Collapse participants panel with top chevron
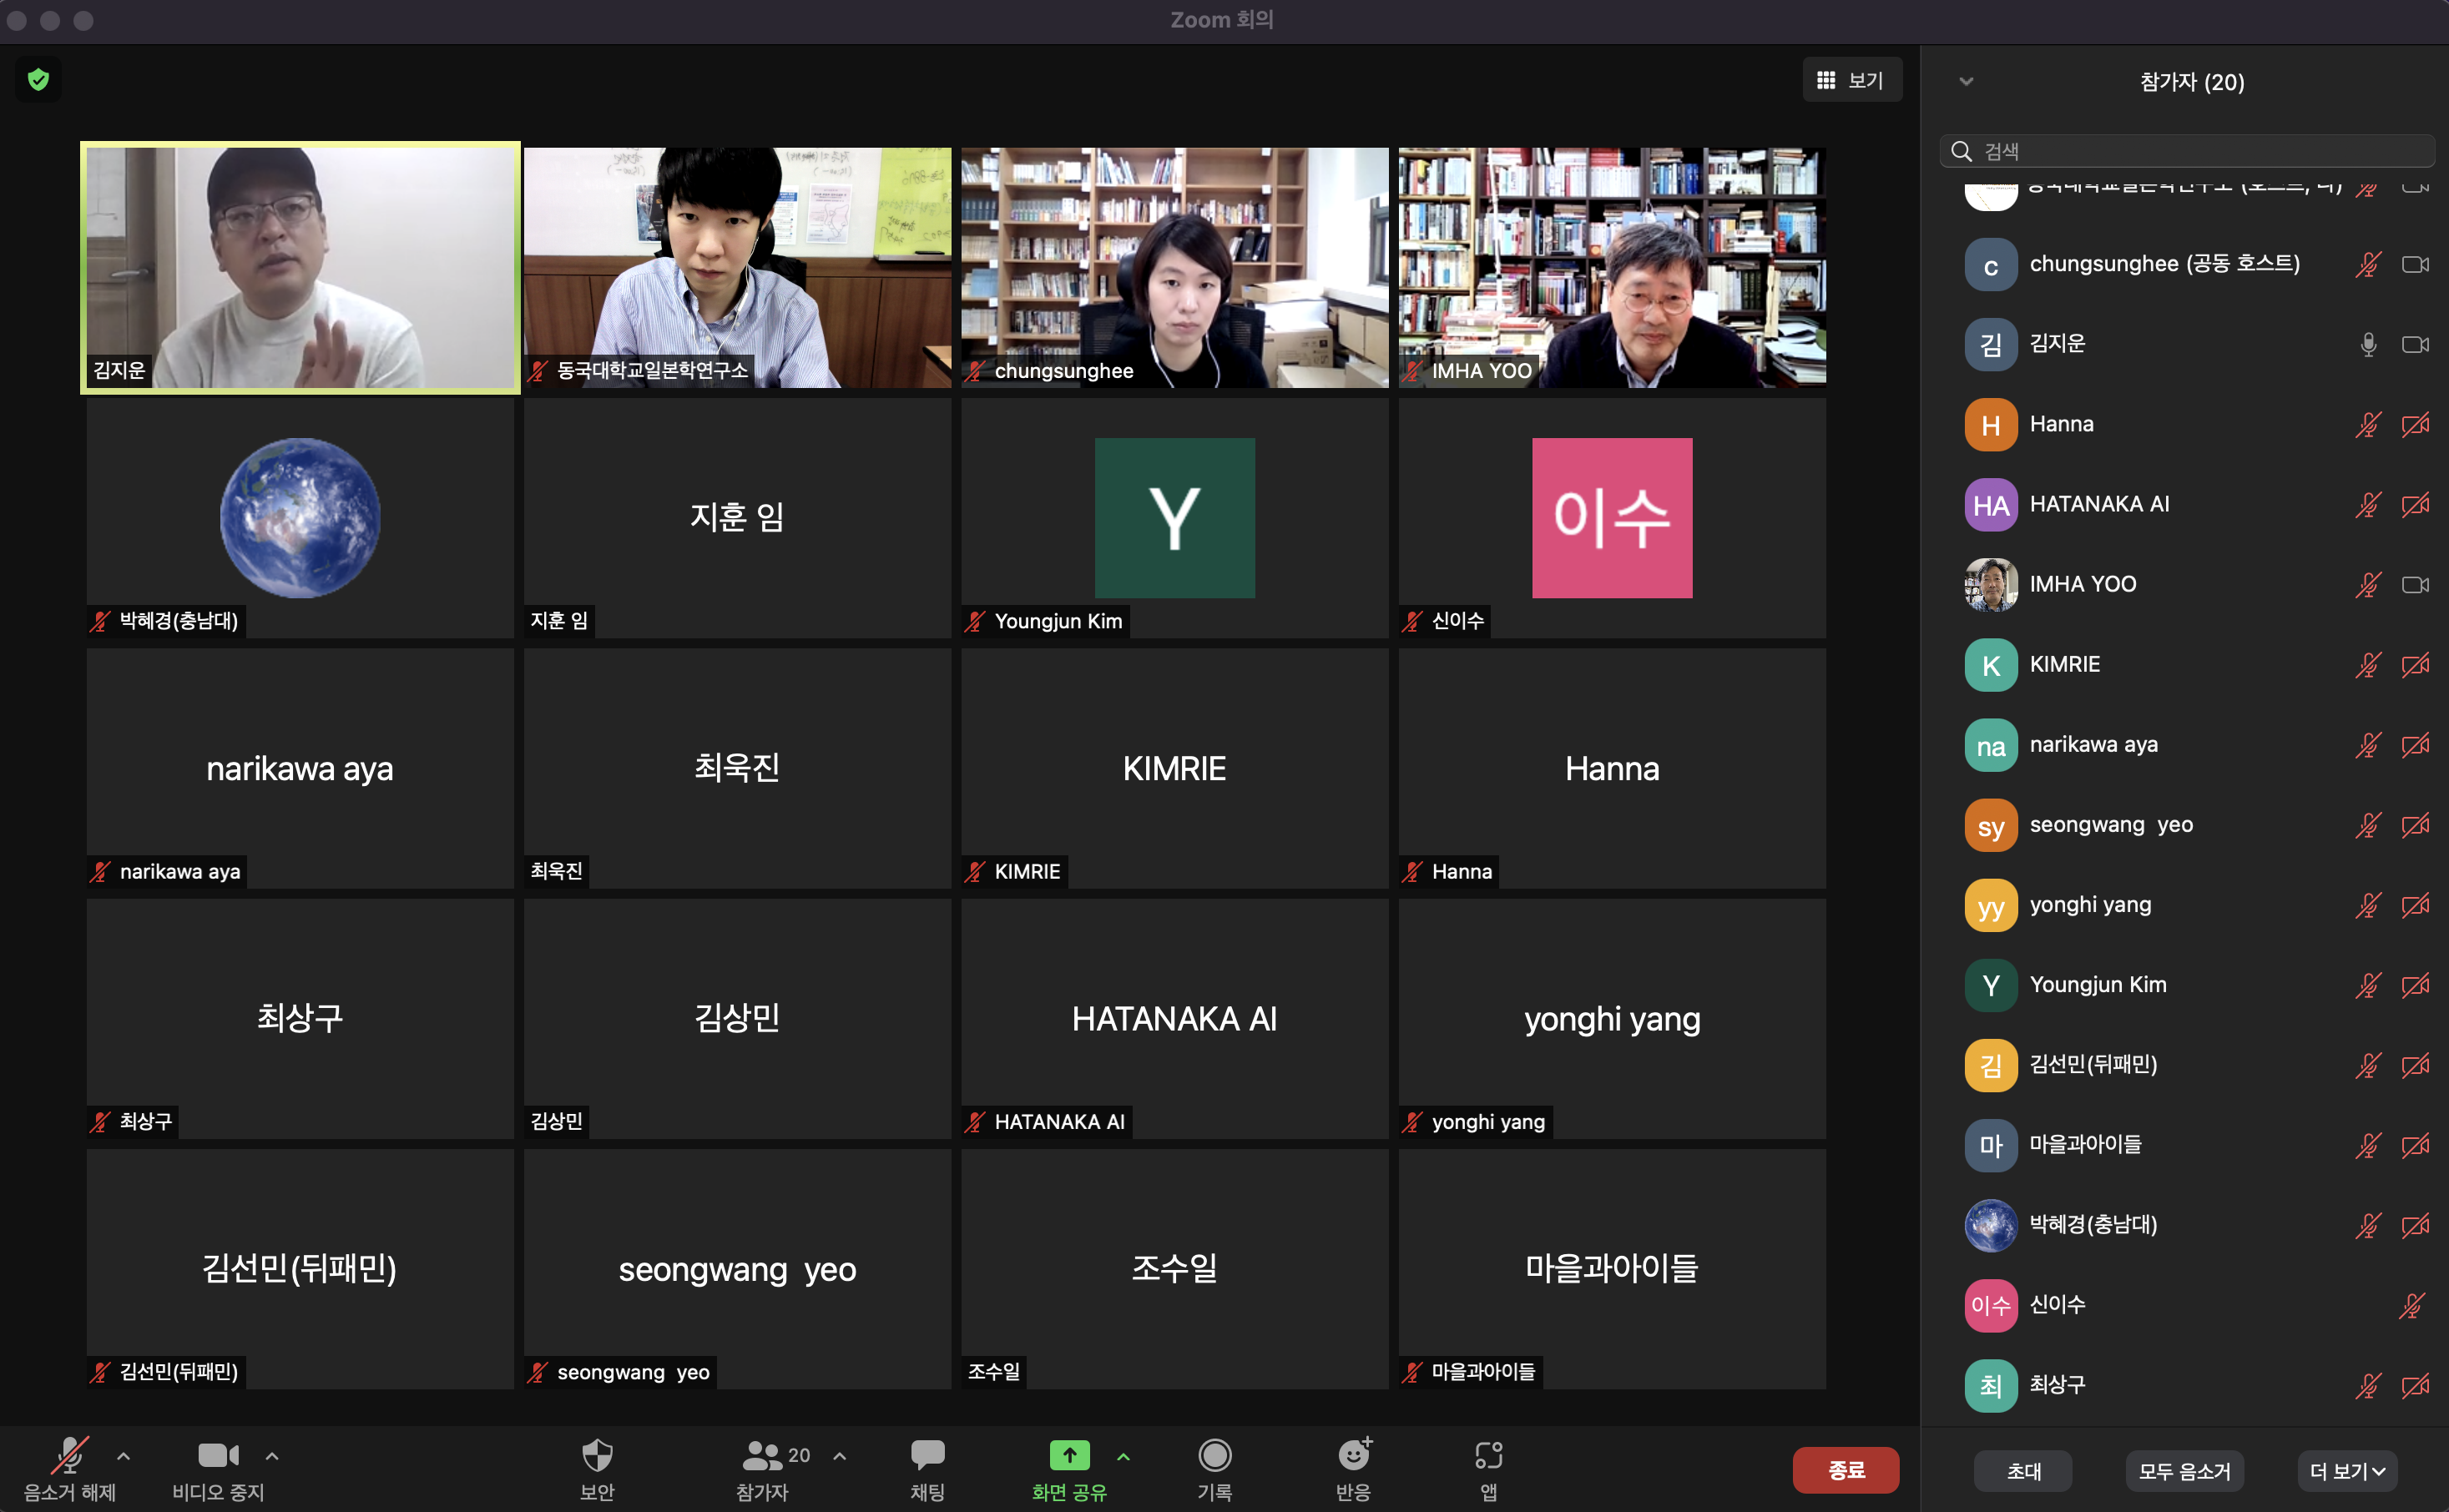 tap(1966, 81)
